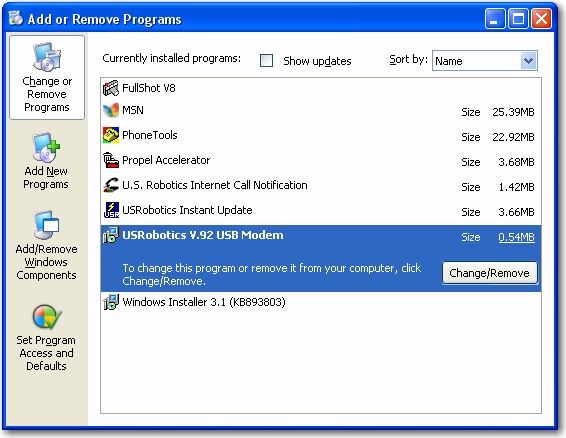Click the FullShot V8 program icon
The image size is (566, 438).
pyautogui.click(x=111, y=88)
